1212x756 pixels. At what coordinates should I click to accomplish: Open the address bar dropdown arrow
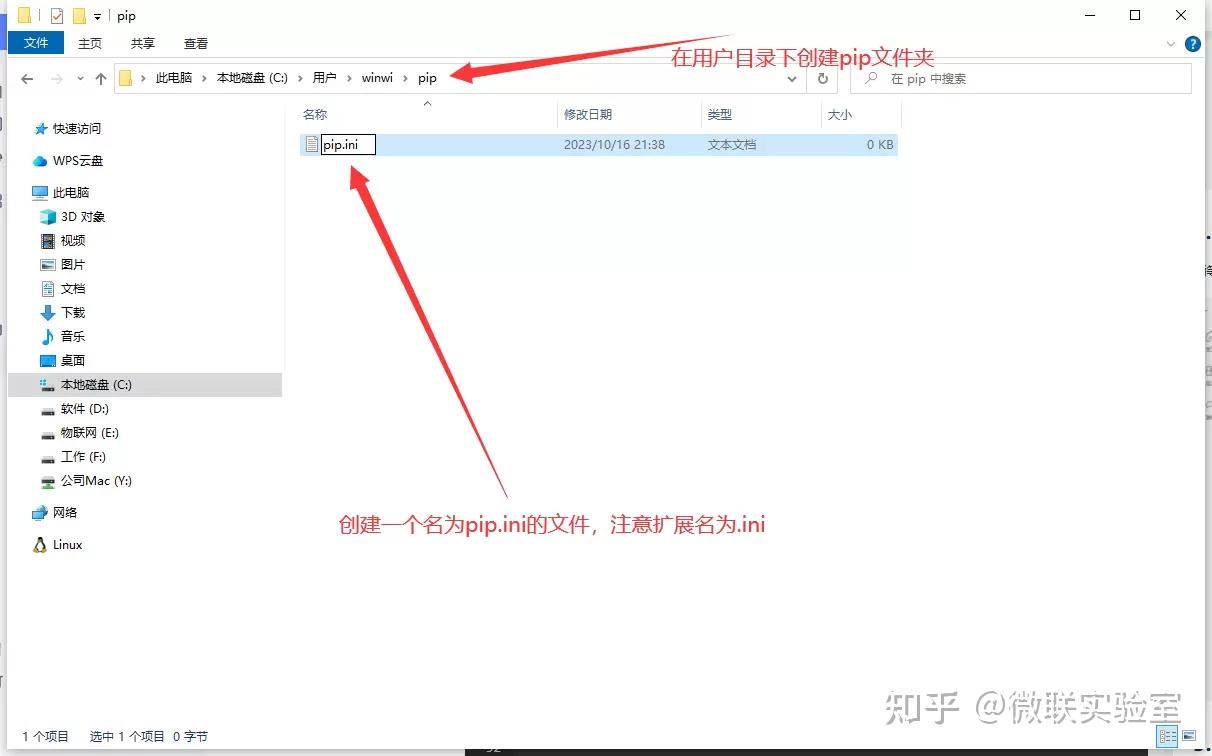pyautogui.click(x=793, y=79)
